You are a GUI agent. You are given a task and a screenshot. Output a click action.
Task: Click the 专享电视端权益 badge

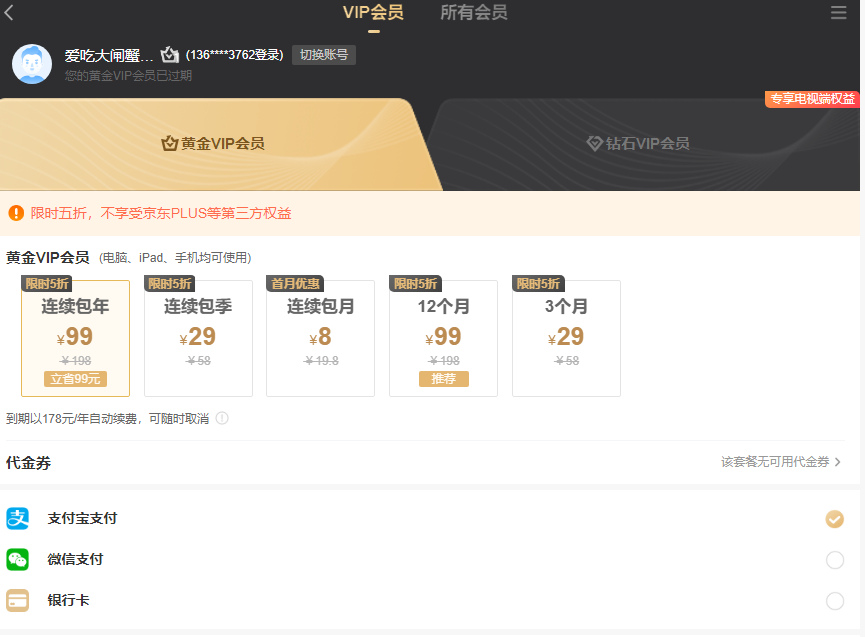coord(812,99)
